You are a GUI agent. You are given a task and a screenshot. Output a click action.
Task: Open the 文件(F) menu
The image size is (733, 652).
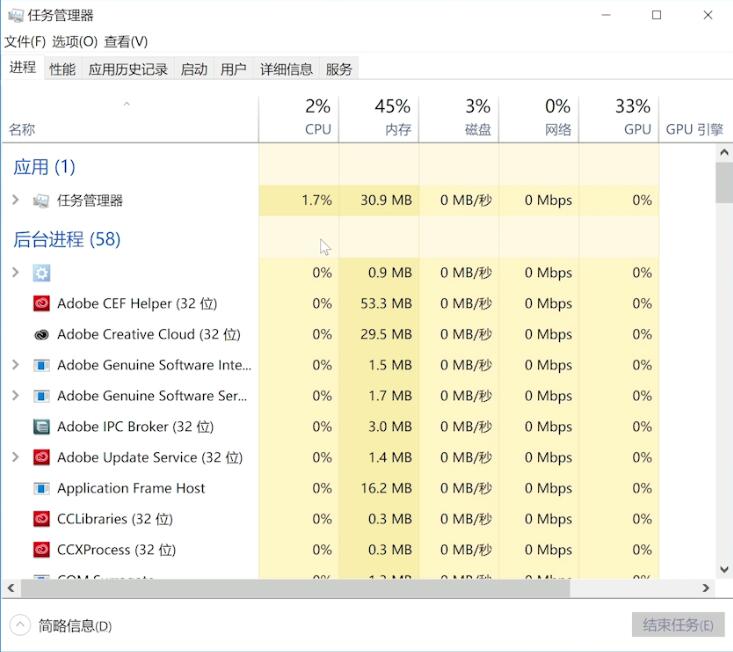tap(25, 42)
